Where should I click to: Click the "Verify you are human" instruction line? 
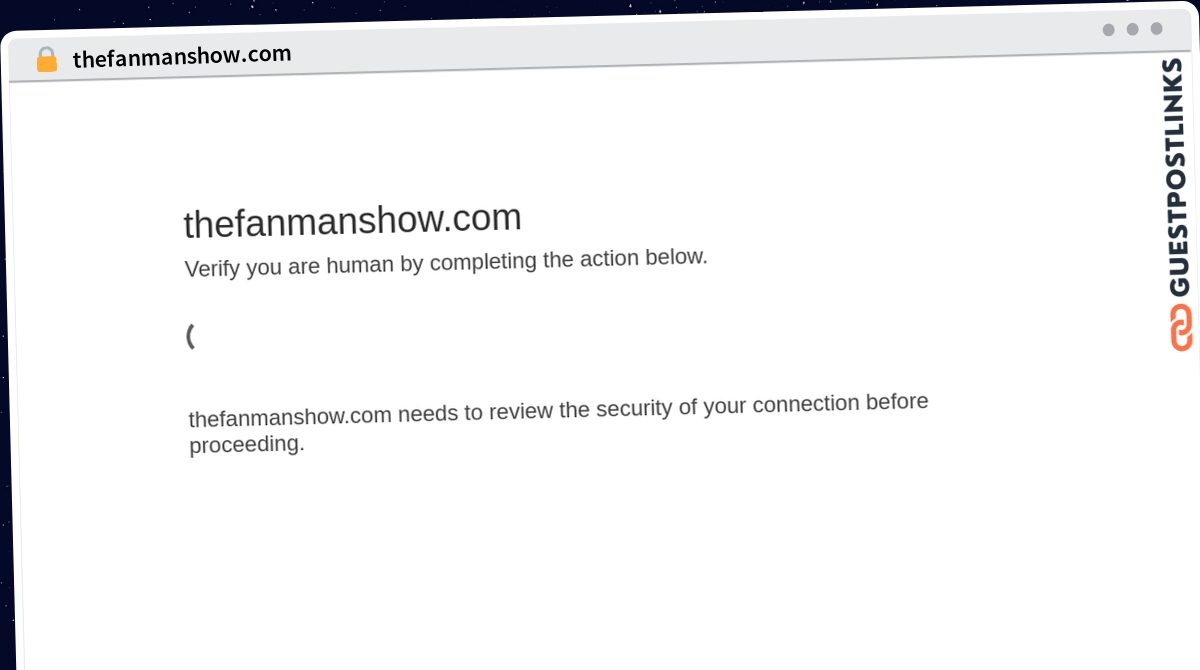(446, 263)
